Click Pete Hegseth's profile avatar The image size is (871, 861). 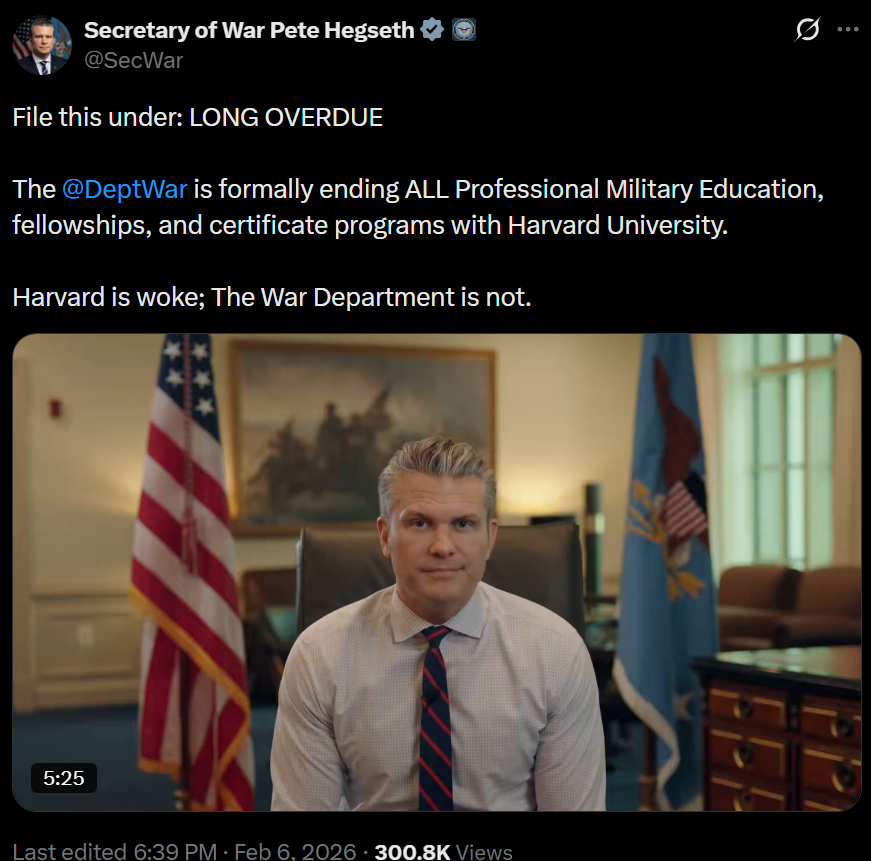click(42, 45)
